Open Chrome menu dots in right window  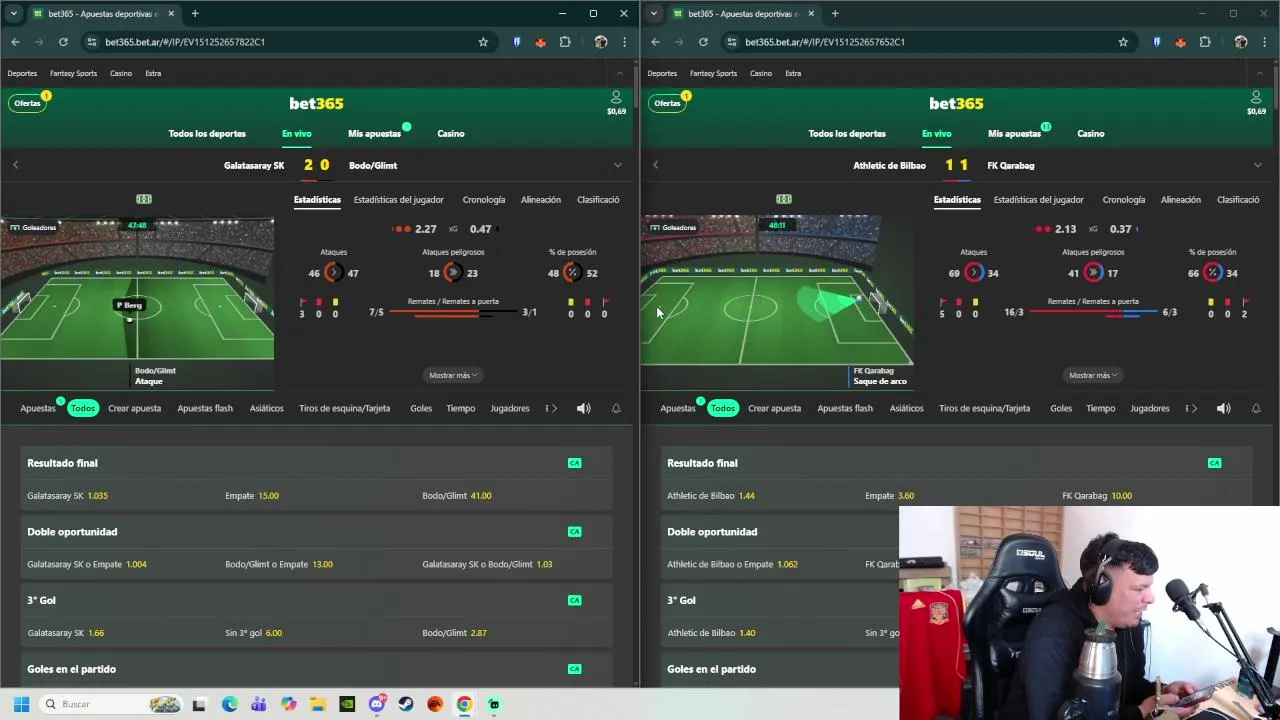click(1264, 42)
